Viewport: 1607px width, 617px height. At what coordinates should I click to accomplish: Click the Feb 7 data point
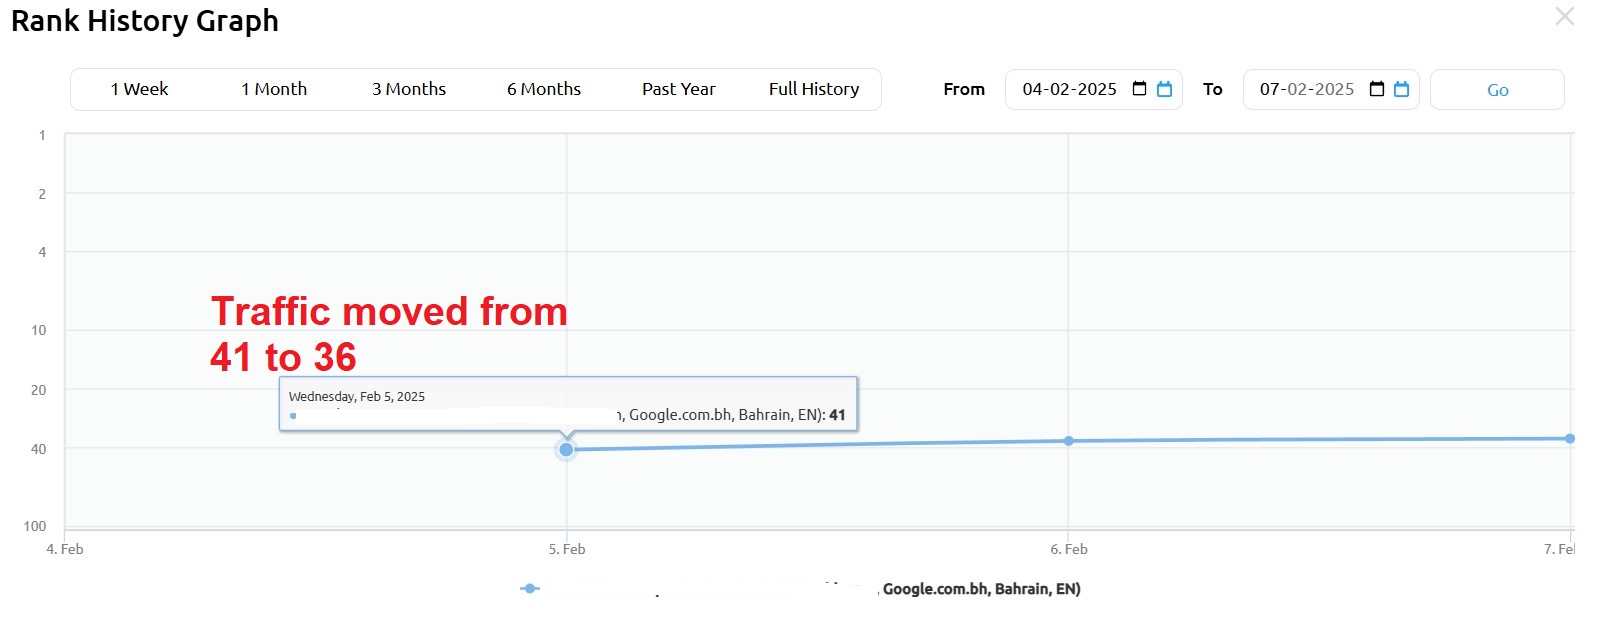coord(1570,439)
